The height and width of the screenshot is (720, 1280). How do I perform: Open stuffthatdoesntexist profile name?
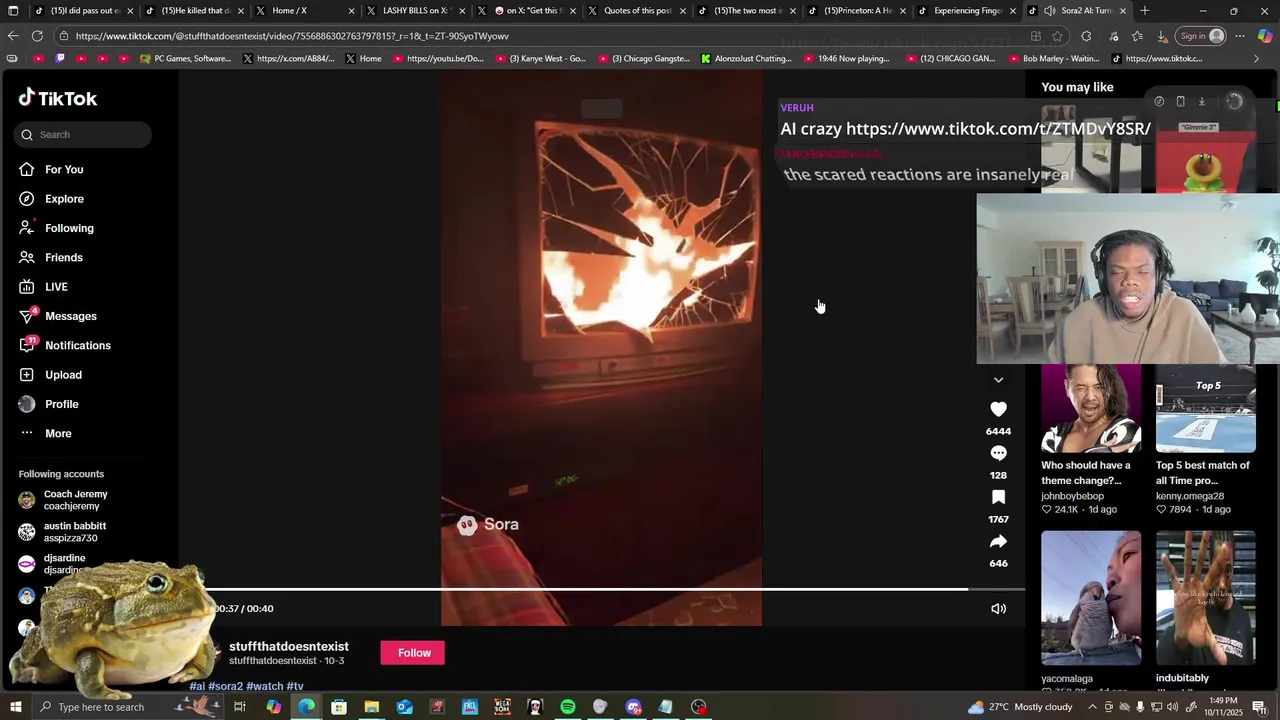[x=289, y=647]
